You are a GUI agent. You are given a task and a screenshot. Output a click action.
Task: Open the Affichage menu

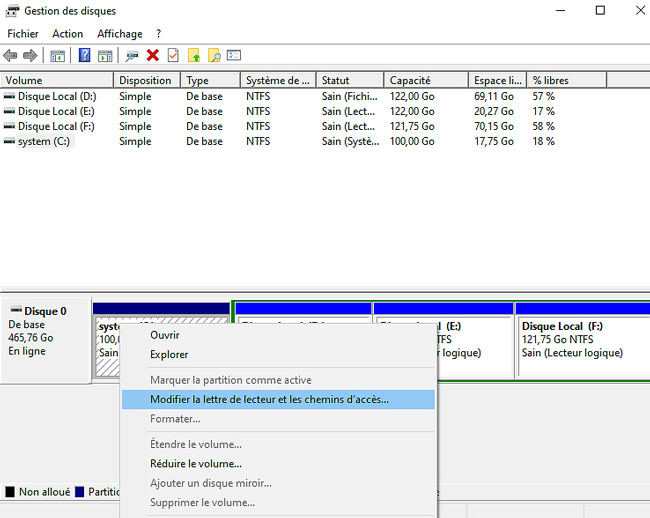click(120, 34)
